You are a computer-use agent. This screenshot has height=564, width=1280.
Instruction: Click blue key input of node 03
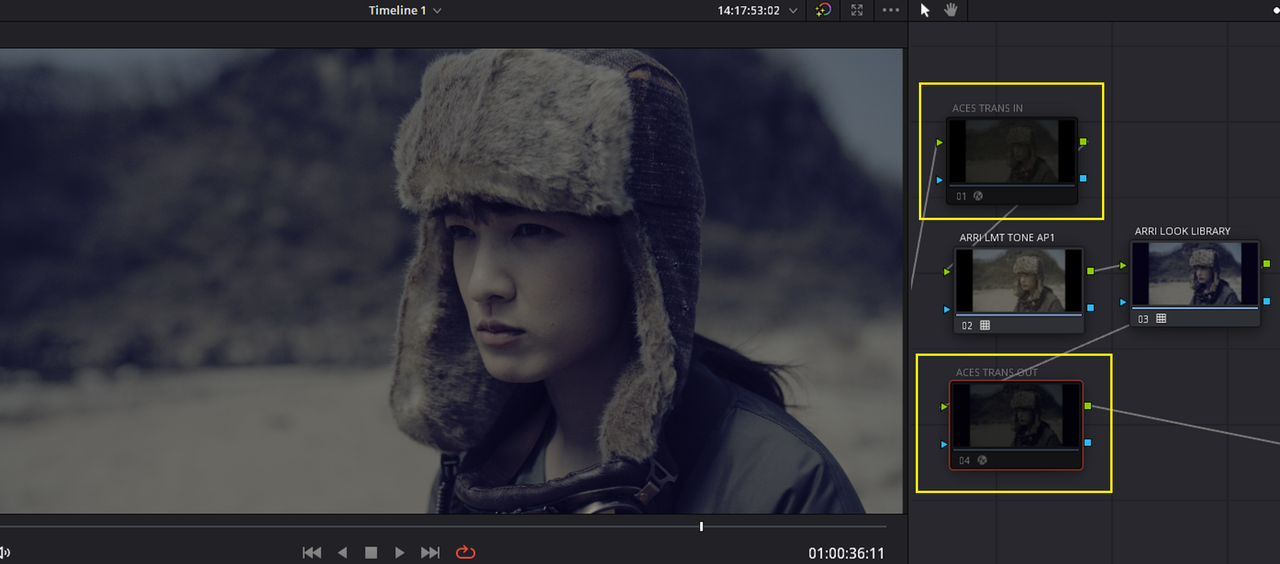1123,301
